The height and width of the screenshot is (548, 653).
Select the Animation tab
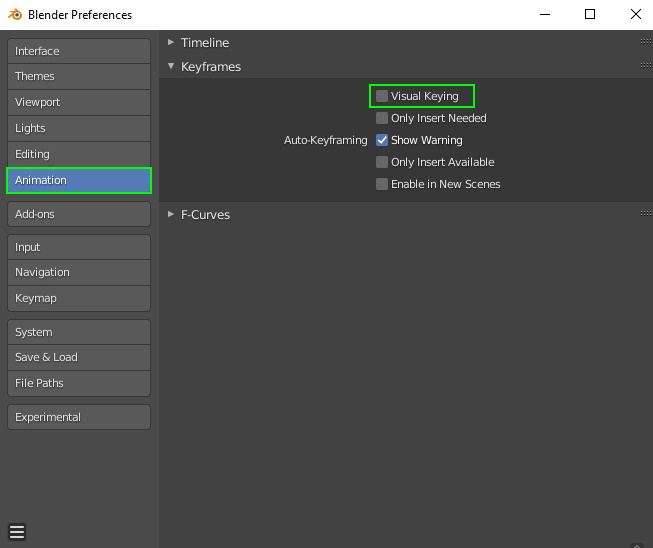pos(79,180)
